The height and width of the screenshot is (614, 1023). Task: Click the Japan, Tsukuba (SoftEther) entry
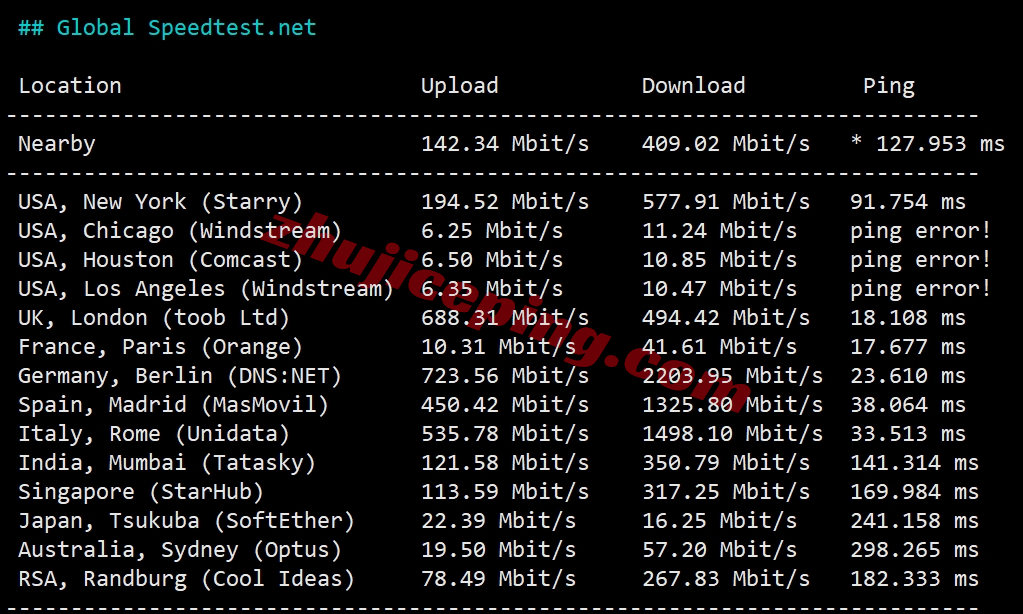point(186,521)
